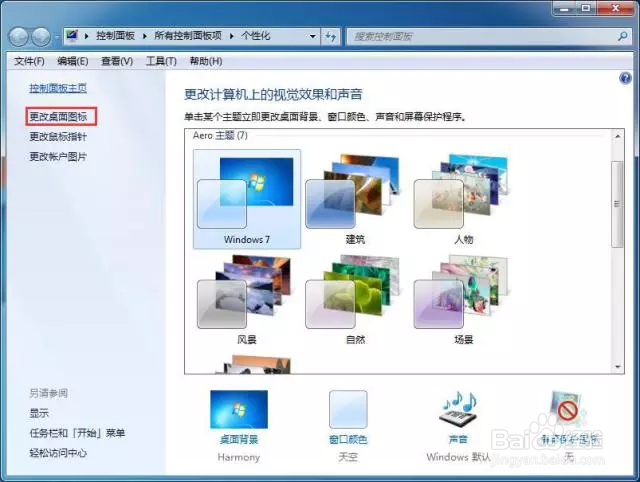640x482 pixels.
Task: Select the 建筑 theme
Action: 355,199
